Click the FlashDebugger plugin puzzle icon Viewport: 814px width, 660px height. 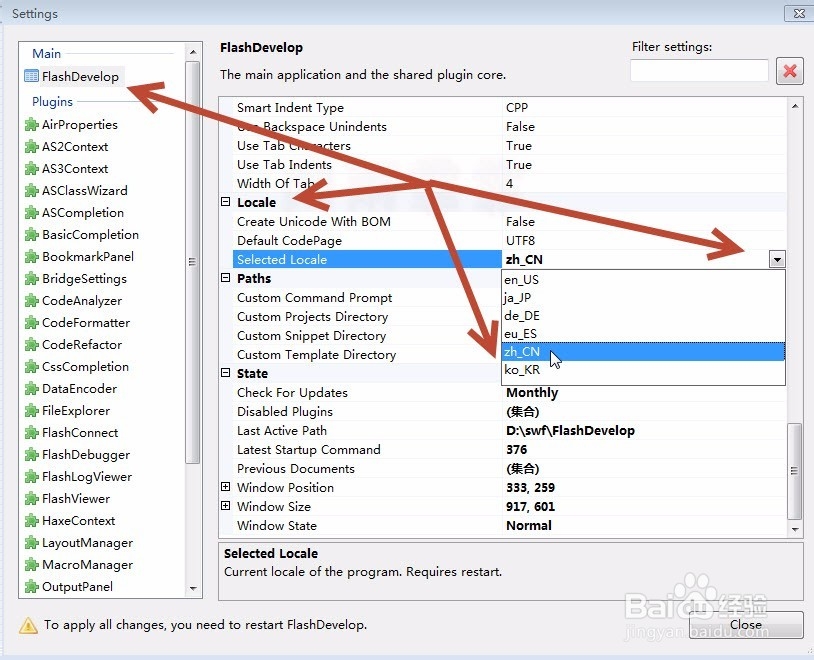point(32,454)
